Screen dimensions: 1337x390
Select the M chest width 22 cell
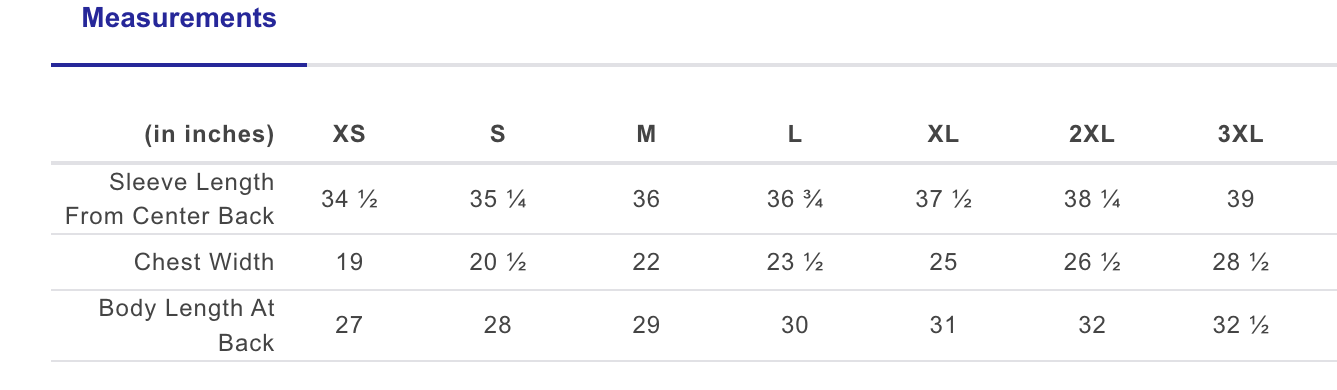646,262
